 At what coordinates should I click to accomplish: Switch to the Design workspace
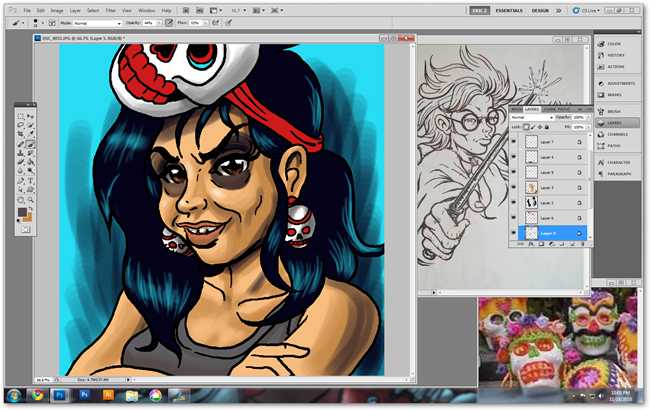540,11
